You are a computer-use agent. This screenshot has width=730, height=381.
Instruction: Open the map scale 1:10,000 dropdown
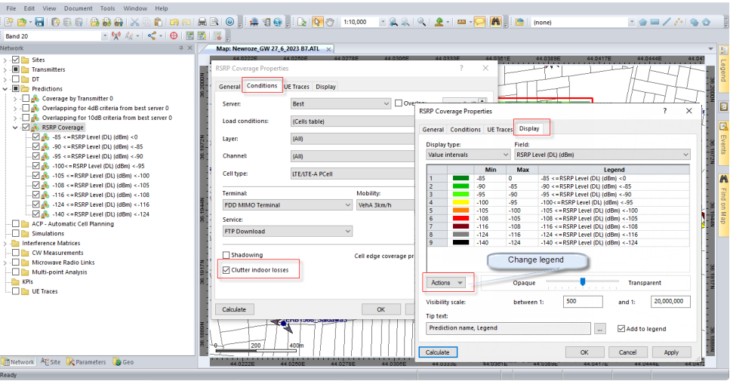(x=382, y=22)
